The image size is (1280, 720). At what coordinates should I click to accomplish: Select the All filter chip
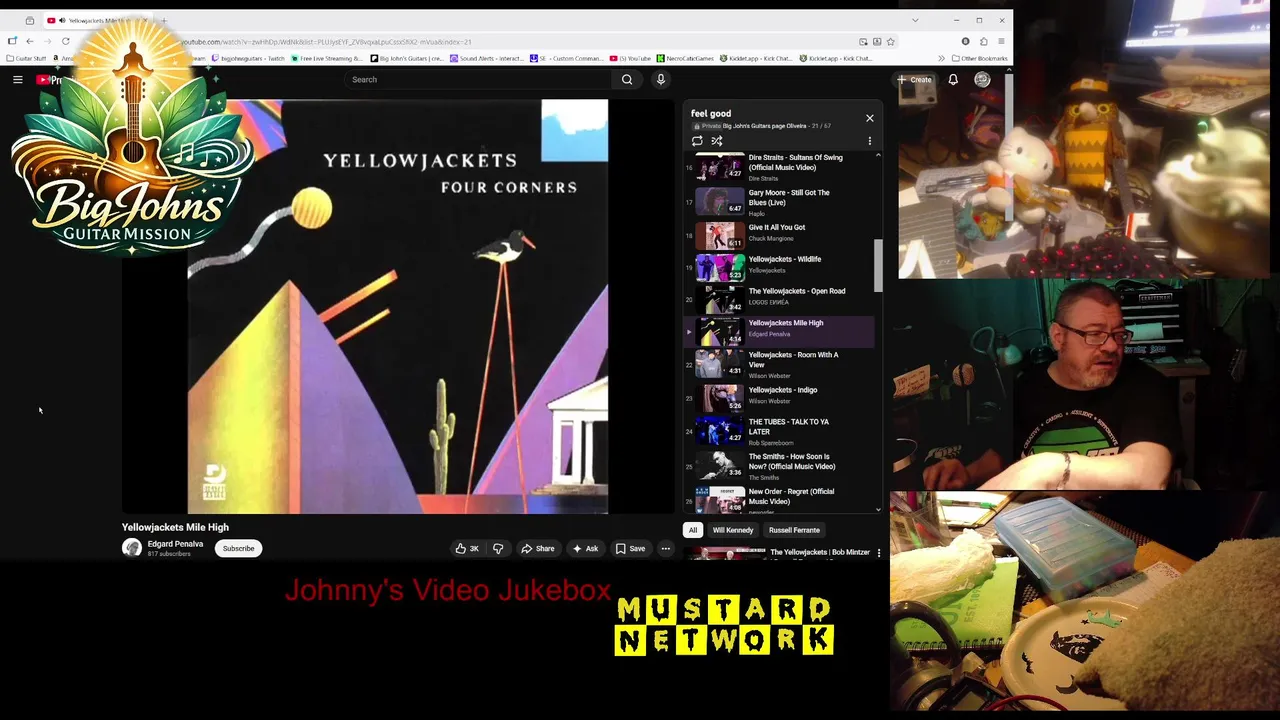[693, 530]
